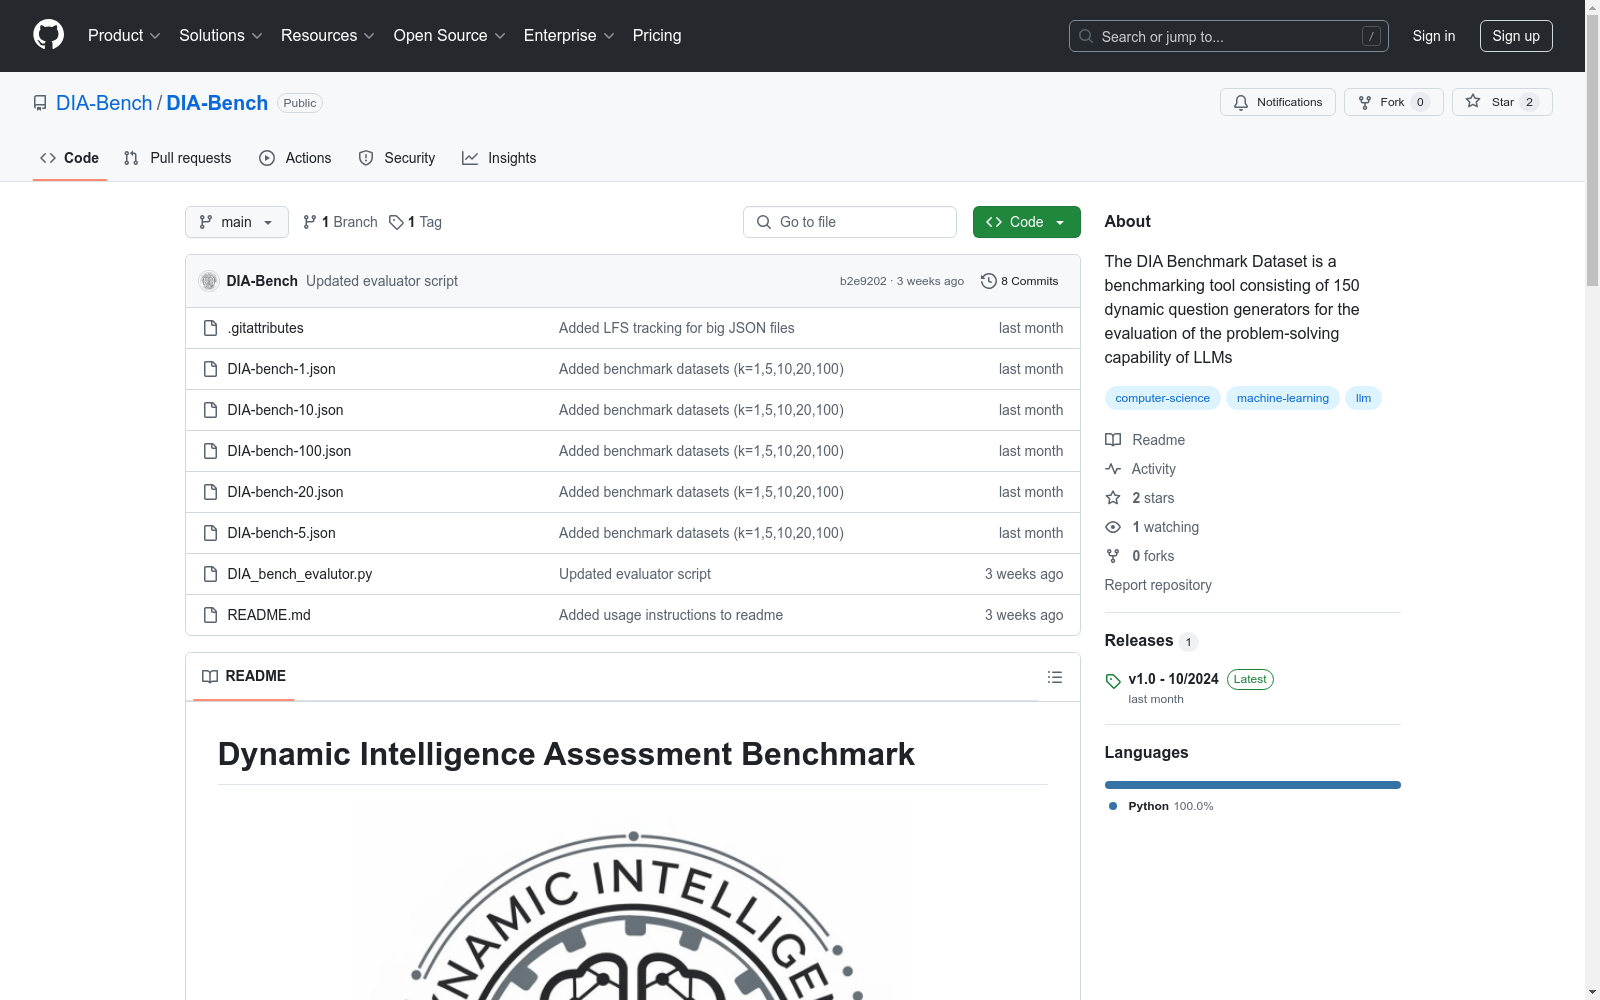Image resolution: width=1600 pixels, height=1000 pixels.
Task: Click the file icon beside DIA_bench_evalutor.py
Action: click(x=210, y=574)
